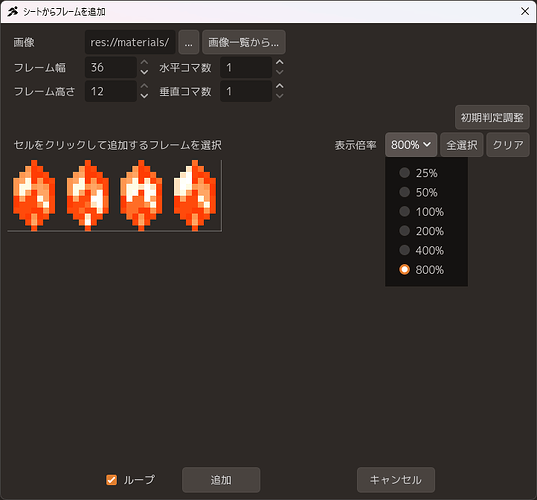The width and height of the screenshot is (537, 500).
Task: Click the 追加 button
Action: pos(221,480)
